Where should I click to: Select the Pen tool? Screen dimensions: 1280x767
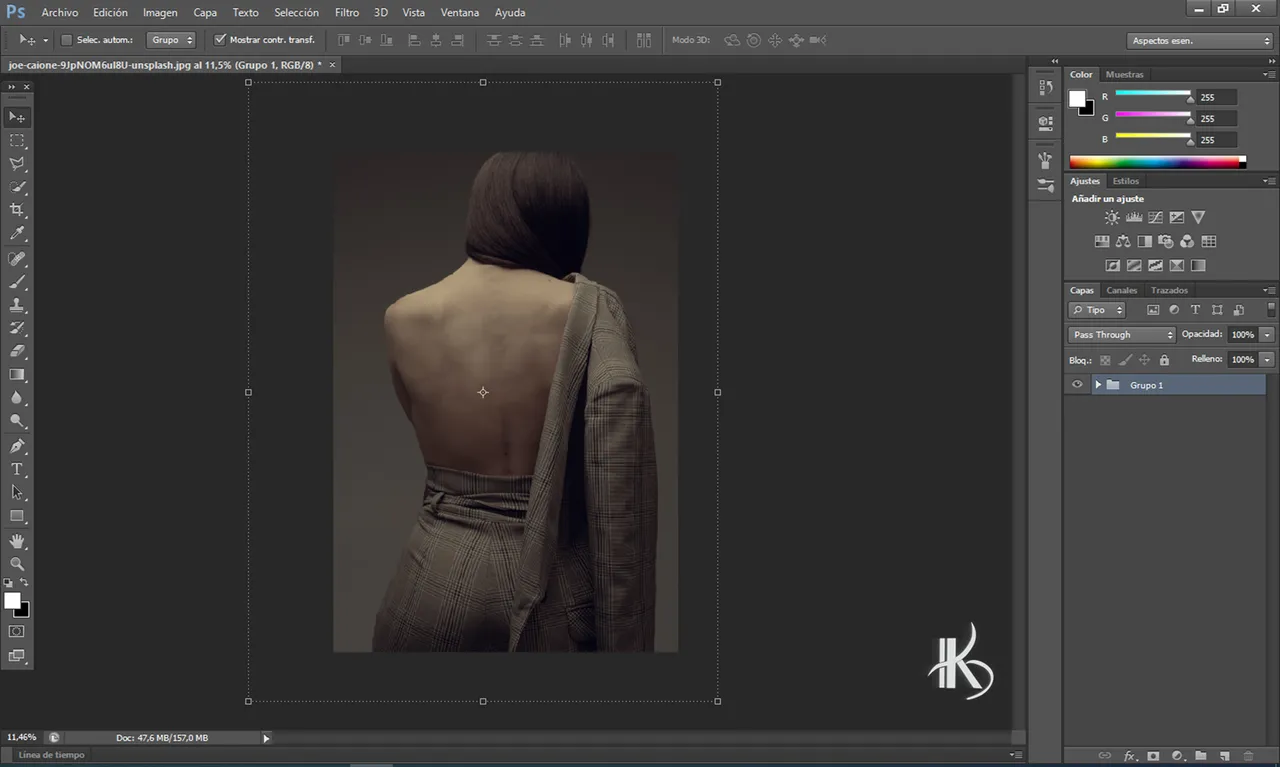click(x=17, y=446)
